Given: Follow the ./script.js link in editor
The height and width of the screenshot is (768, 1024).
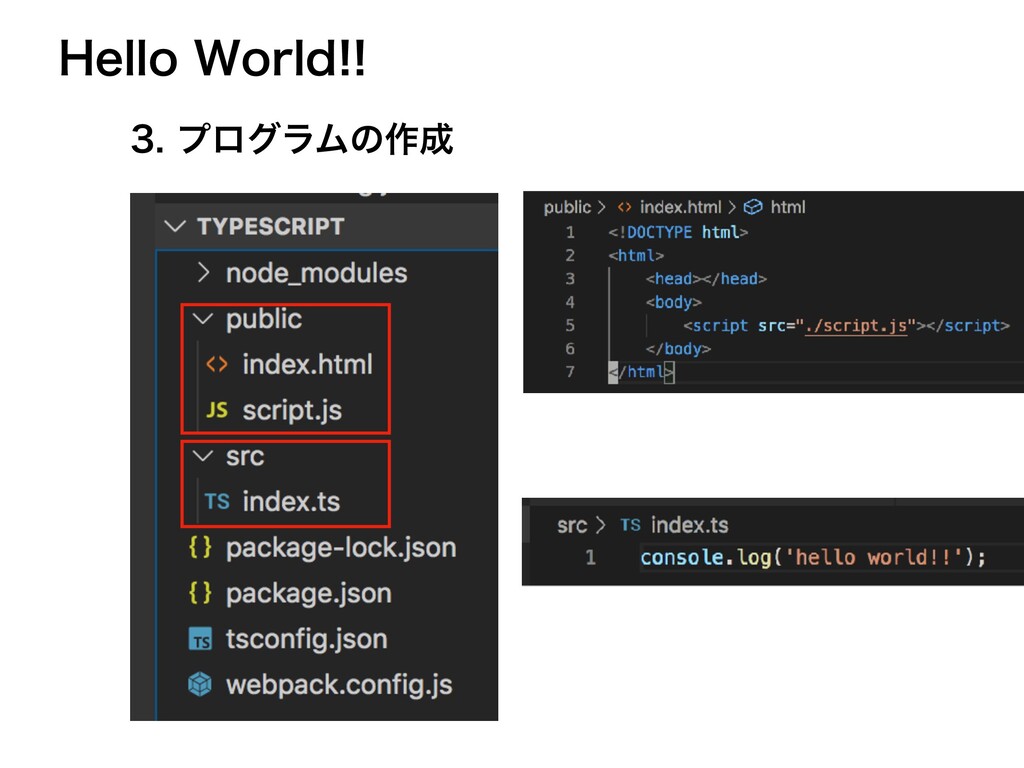Looking at the screenshot, I should (856, 326).
